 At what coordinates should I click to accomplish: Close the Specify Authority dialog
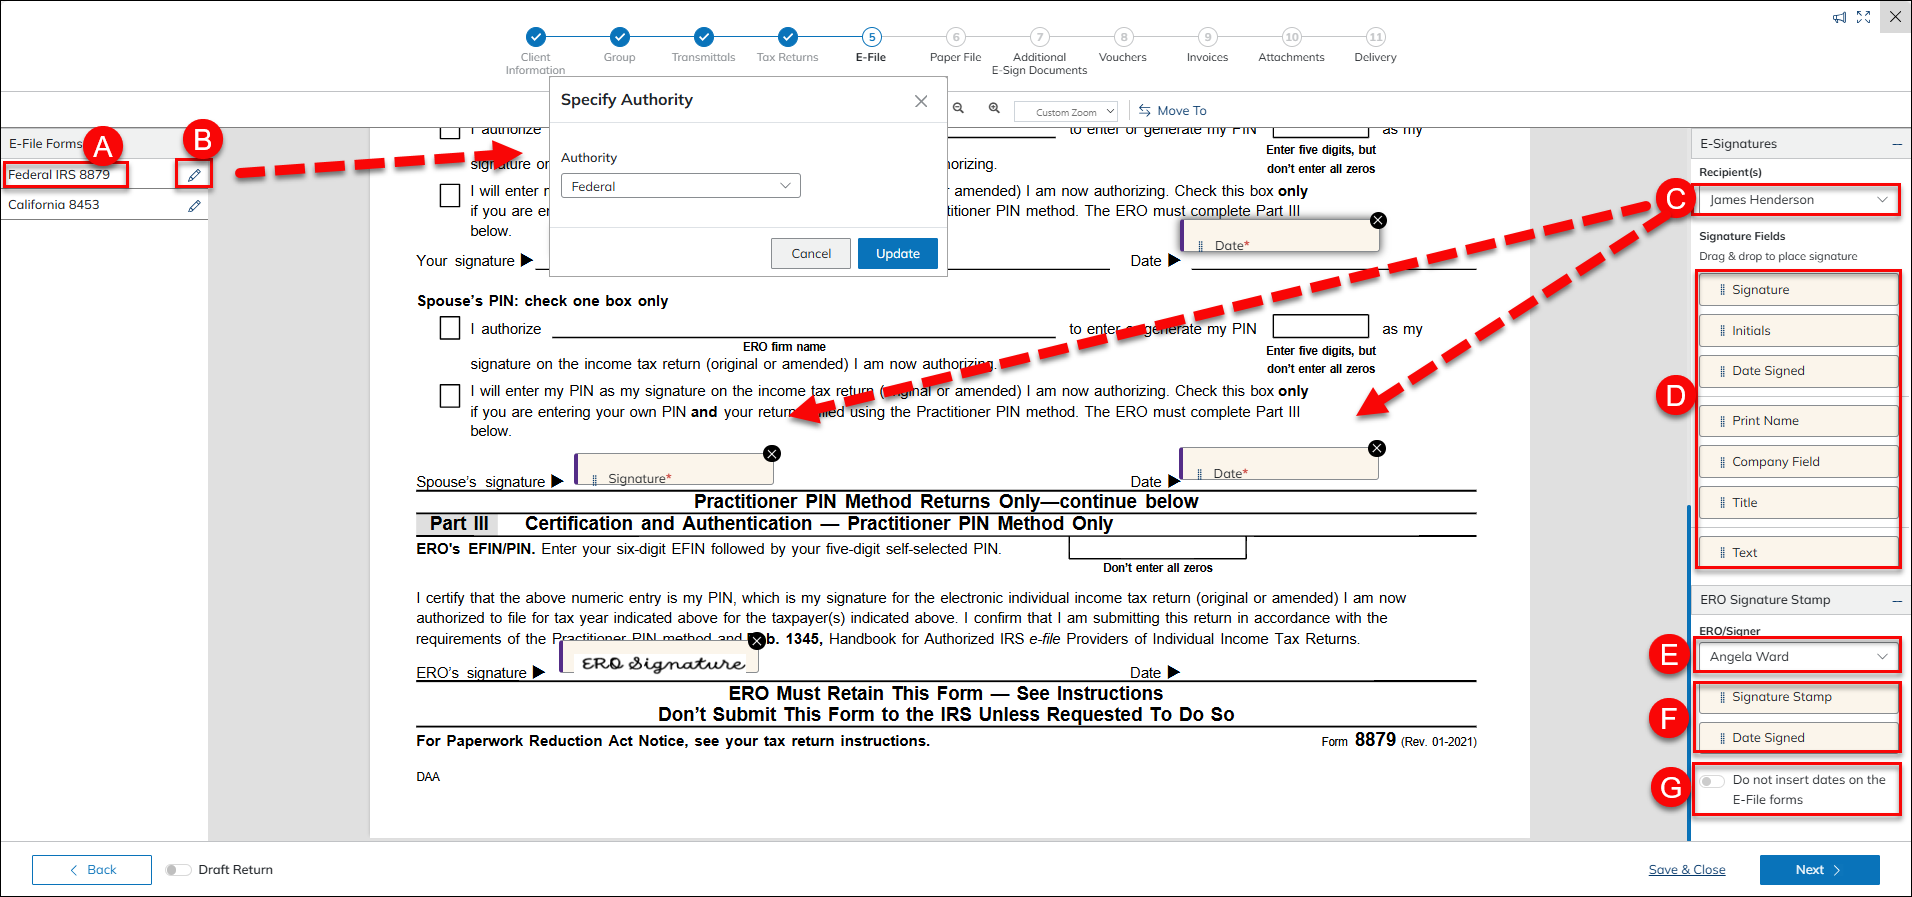tap(921, 101)
